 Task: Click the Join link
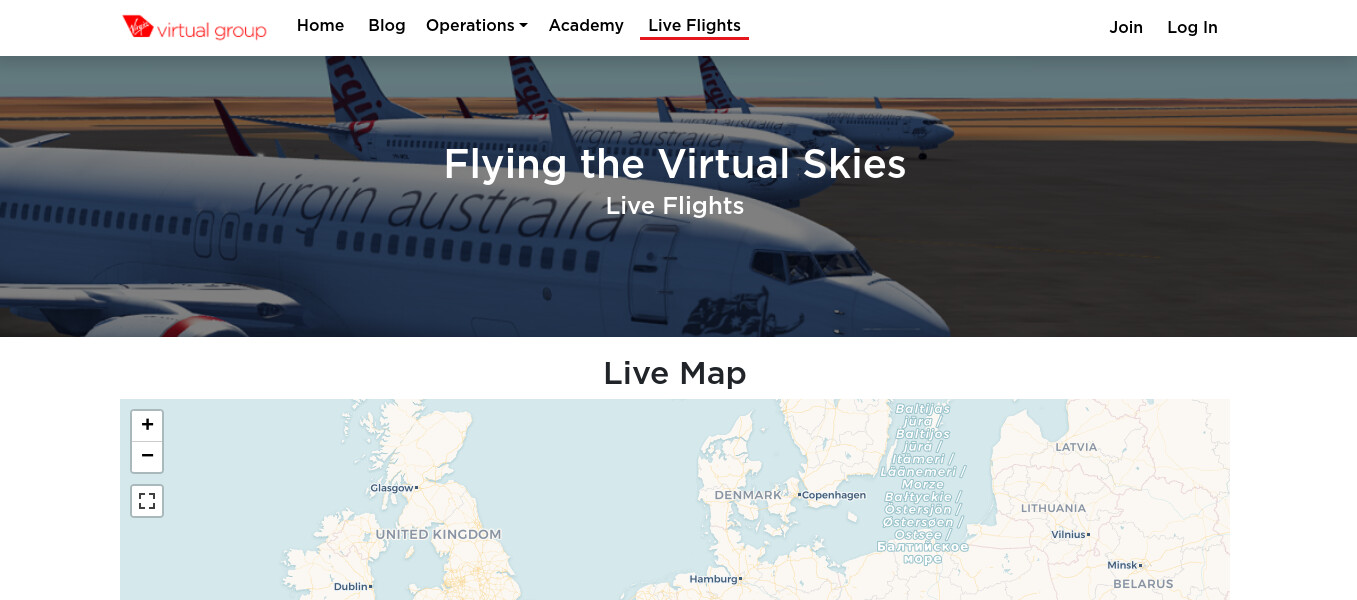(1126, 28)
